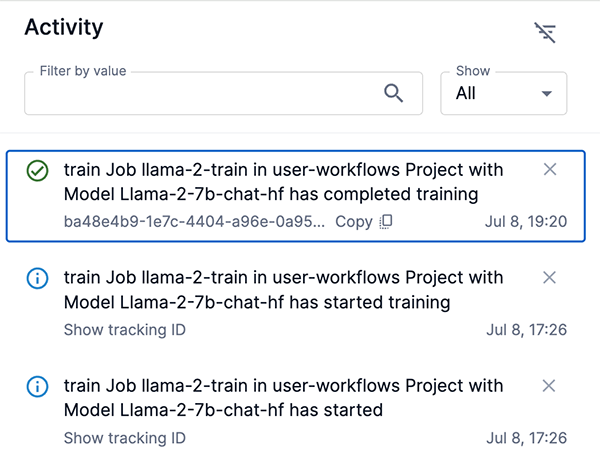Close the bottom Jul 8, 17:26 notification
600x472 pixels.
(549, 386)
